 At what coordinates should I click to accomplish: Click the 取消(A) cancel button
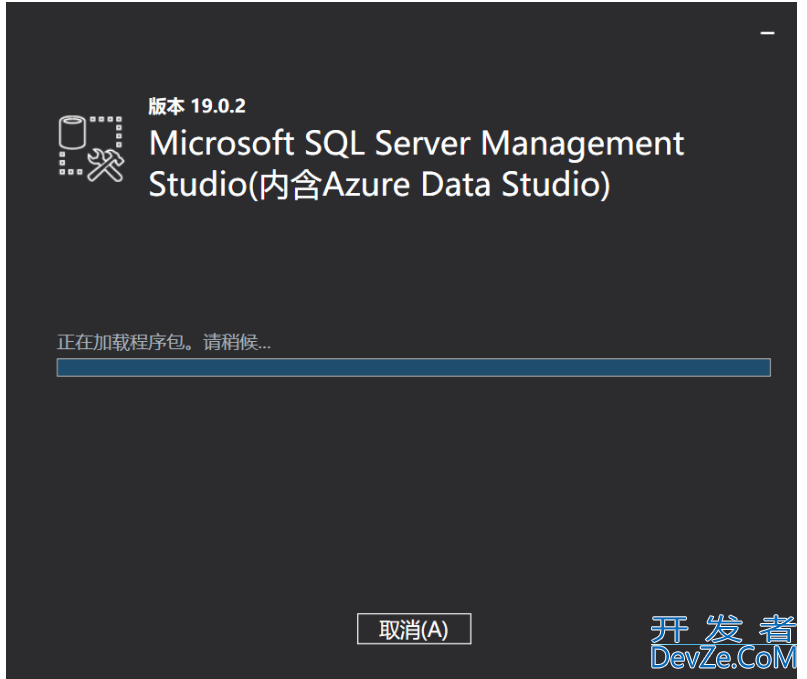point(414,629)
